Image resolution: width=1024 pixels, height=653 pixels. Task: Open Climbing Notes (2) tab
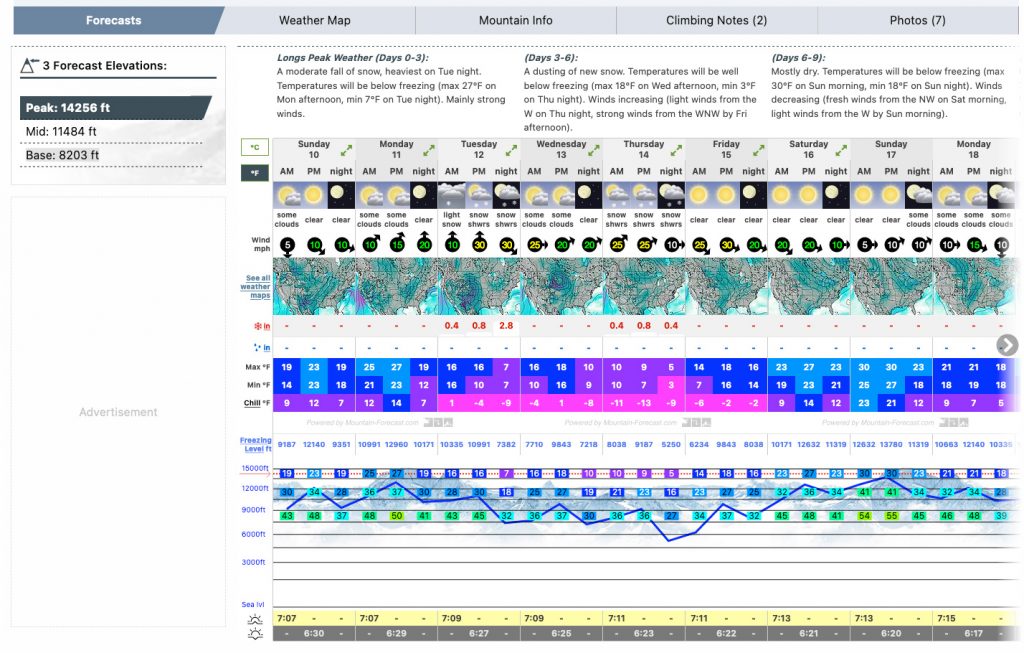click(716, 20)
